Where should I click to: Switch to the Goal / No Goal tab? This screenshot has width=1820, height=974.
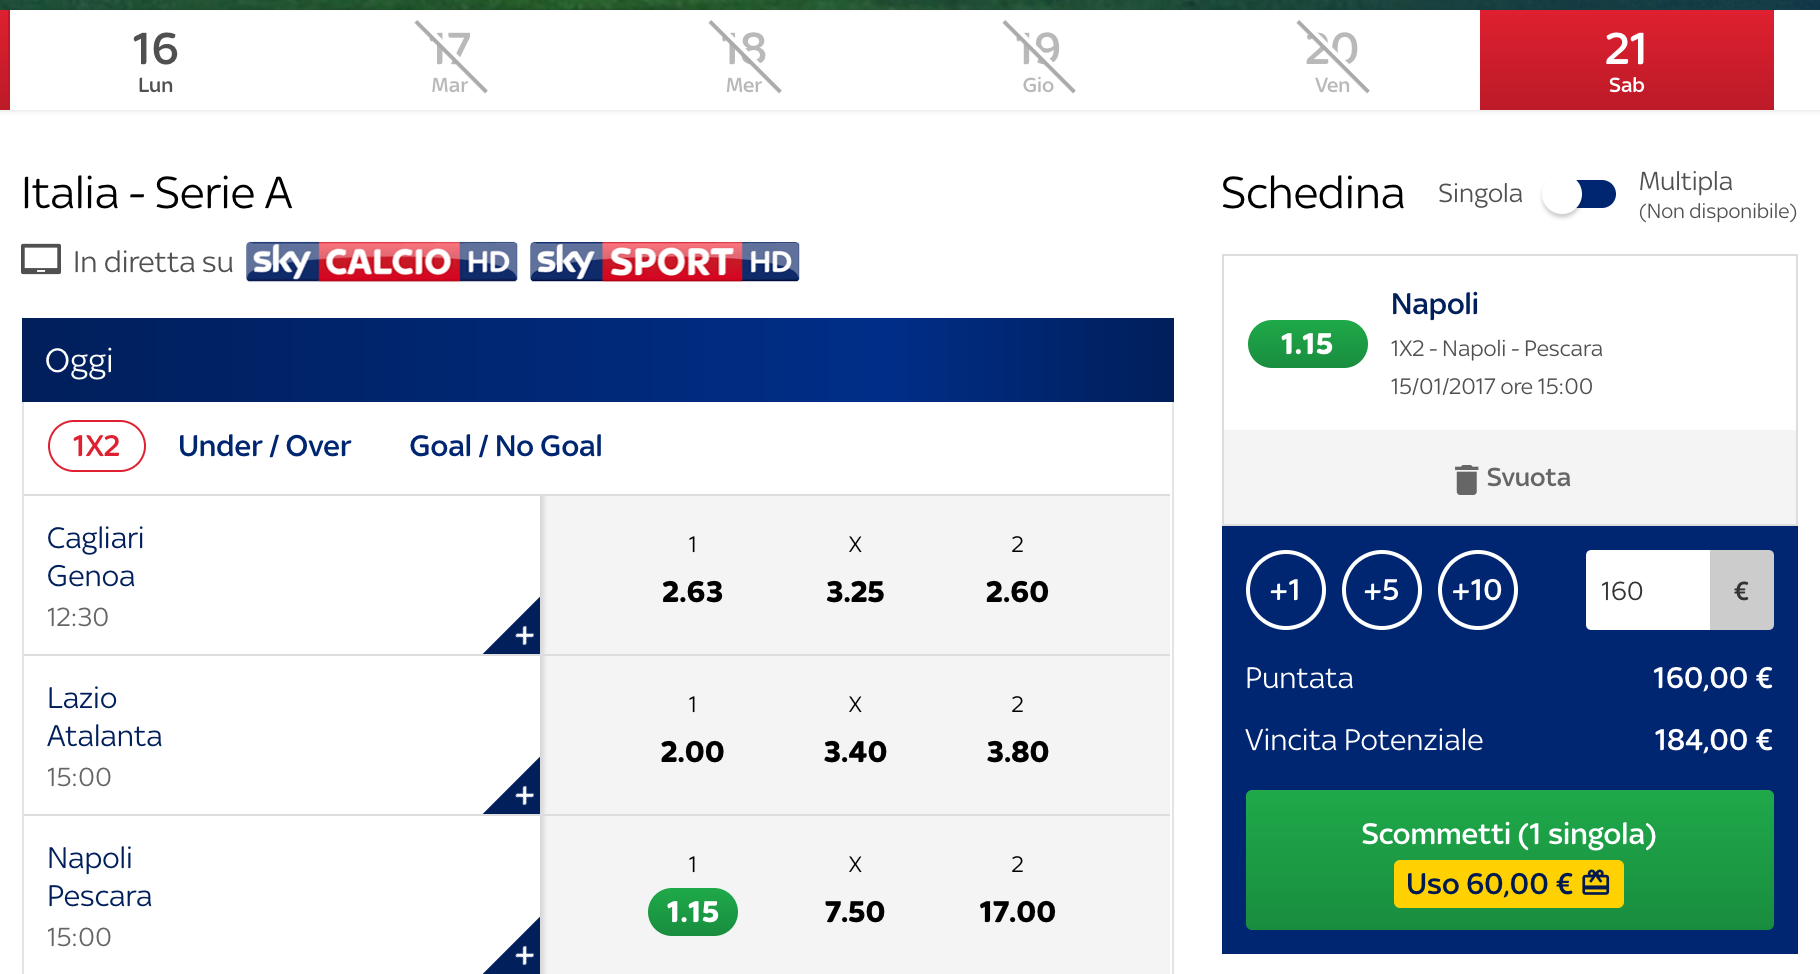pyautogui.click(x=506, y=446)
